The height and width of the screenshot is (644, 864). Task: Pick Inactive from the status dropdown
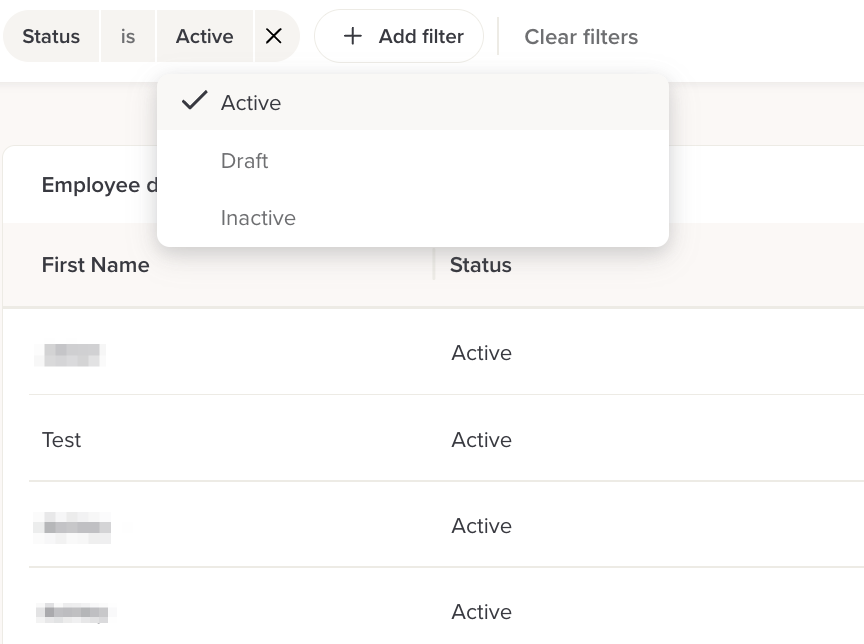tap(258, 218)
